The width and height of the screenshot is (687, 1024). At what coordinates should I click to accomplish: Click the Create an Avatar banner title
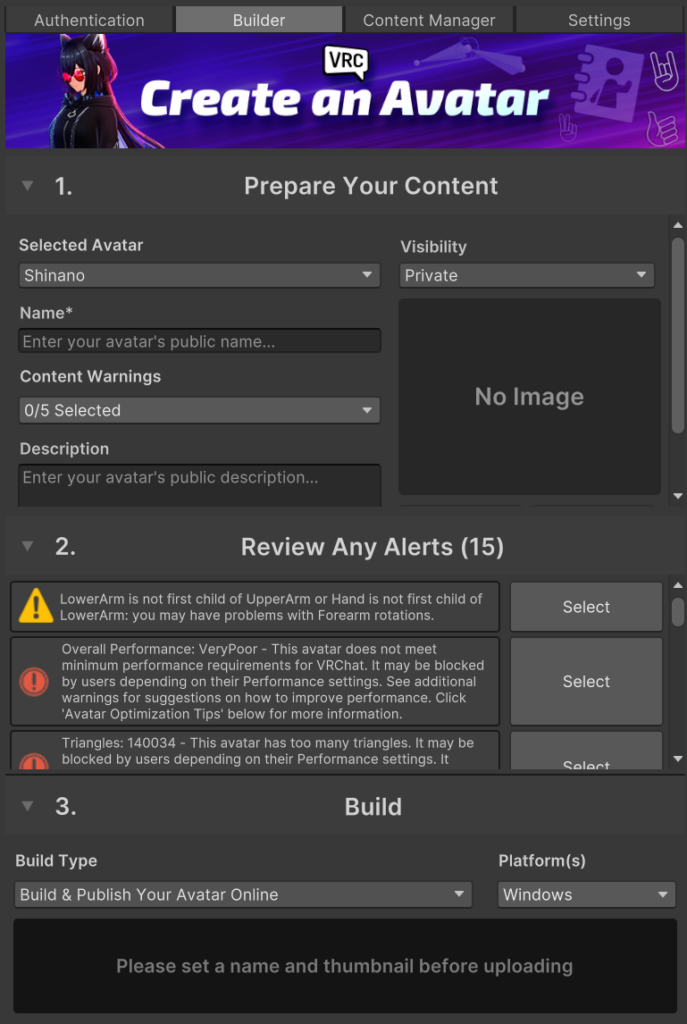tap(344, 99)
